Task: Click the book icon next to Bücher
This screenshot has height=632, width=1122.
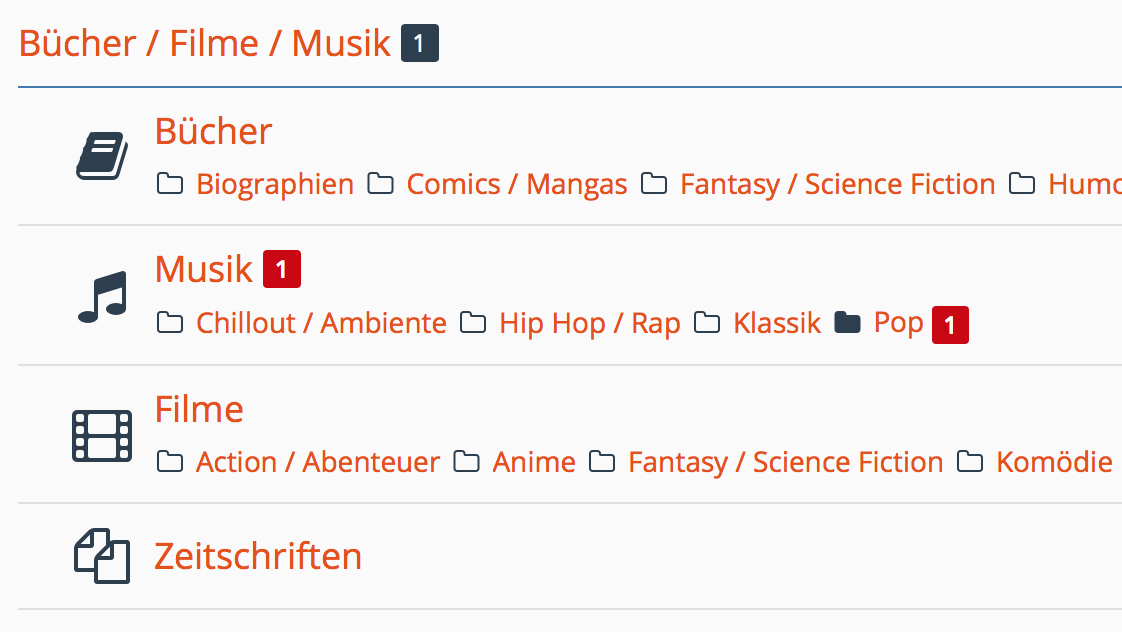Action: [x=102, y=155]
